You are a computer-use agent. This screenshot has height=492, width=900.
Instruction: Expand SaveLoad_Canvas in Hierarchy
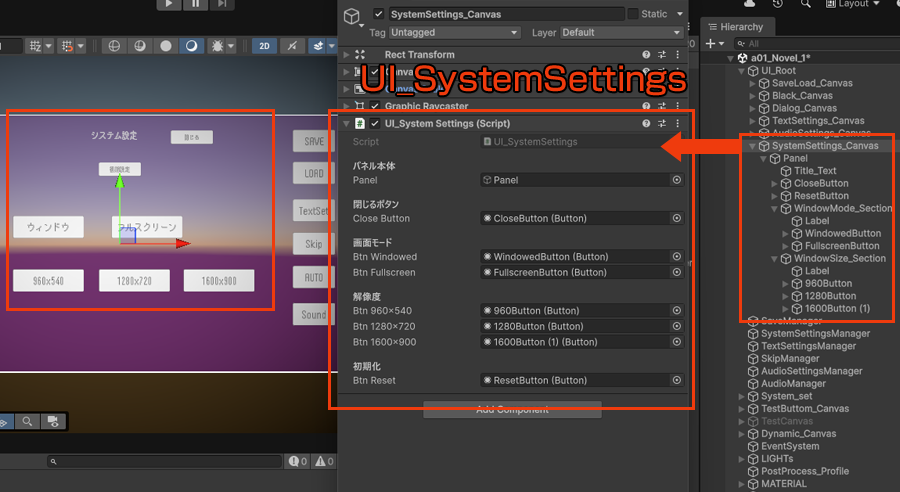coord(753,84)
